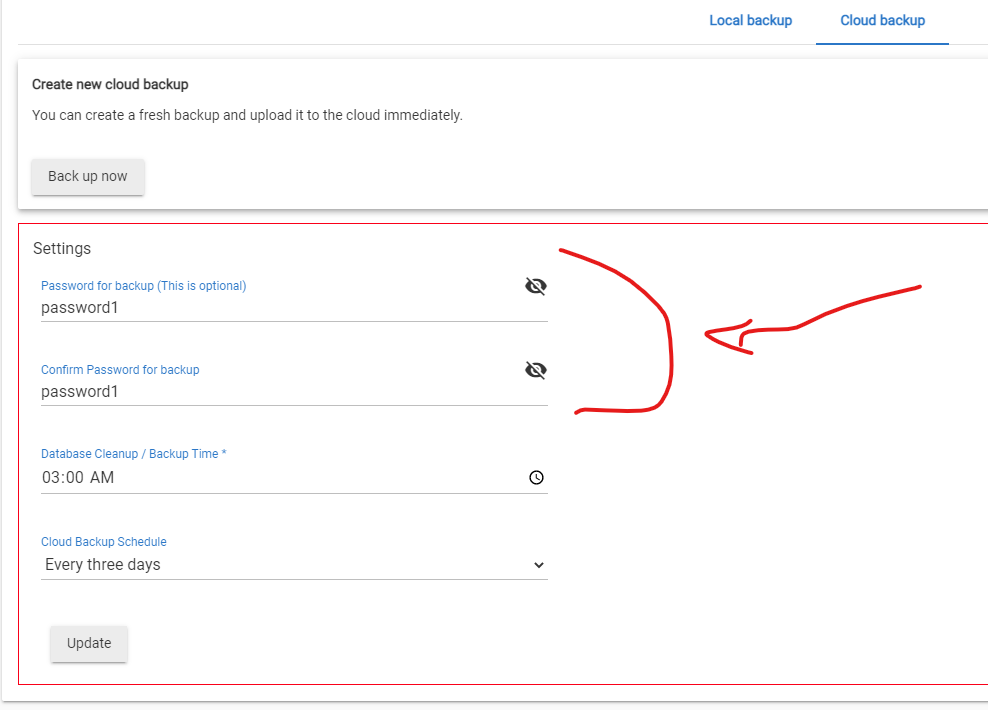The width and height of the screenshot is (988, 710).
Task: Click the Database Cleanup / Backup Time label
Action: tap(134, 454)
